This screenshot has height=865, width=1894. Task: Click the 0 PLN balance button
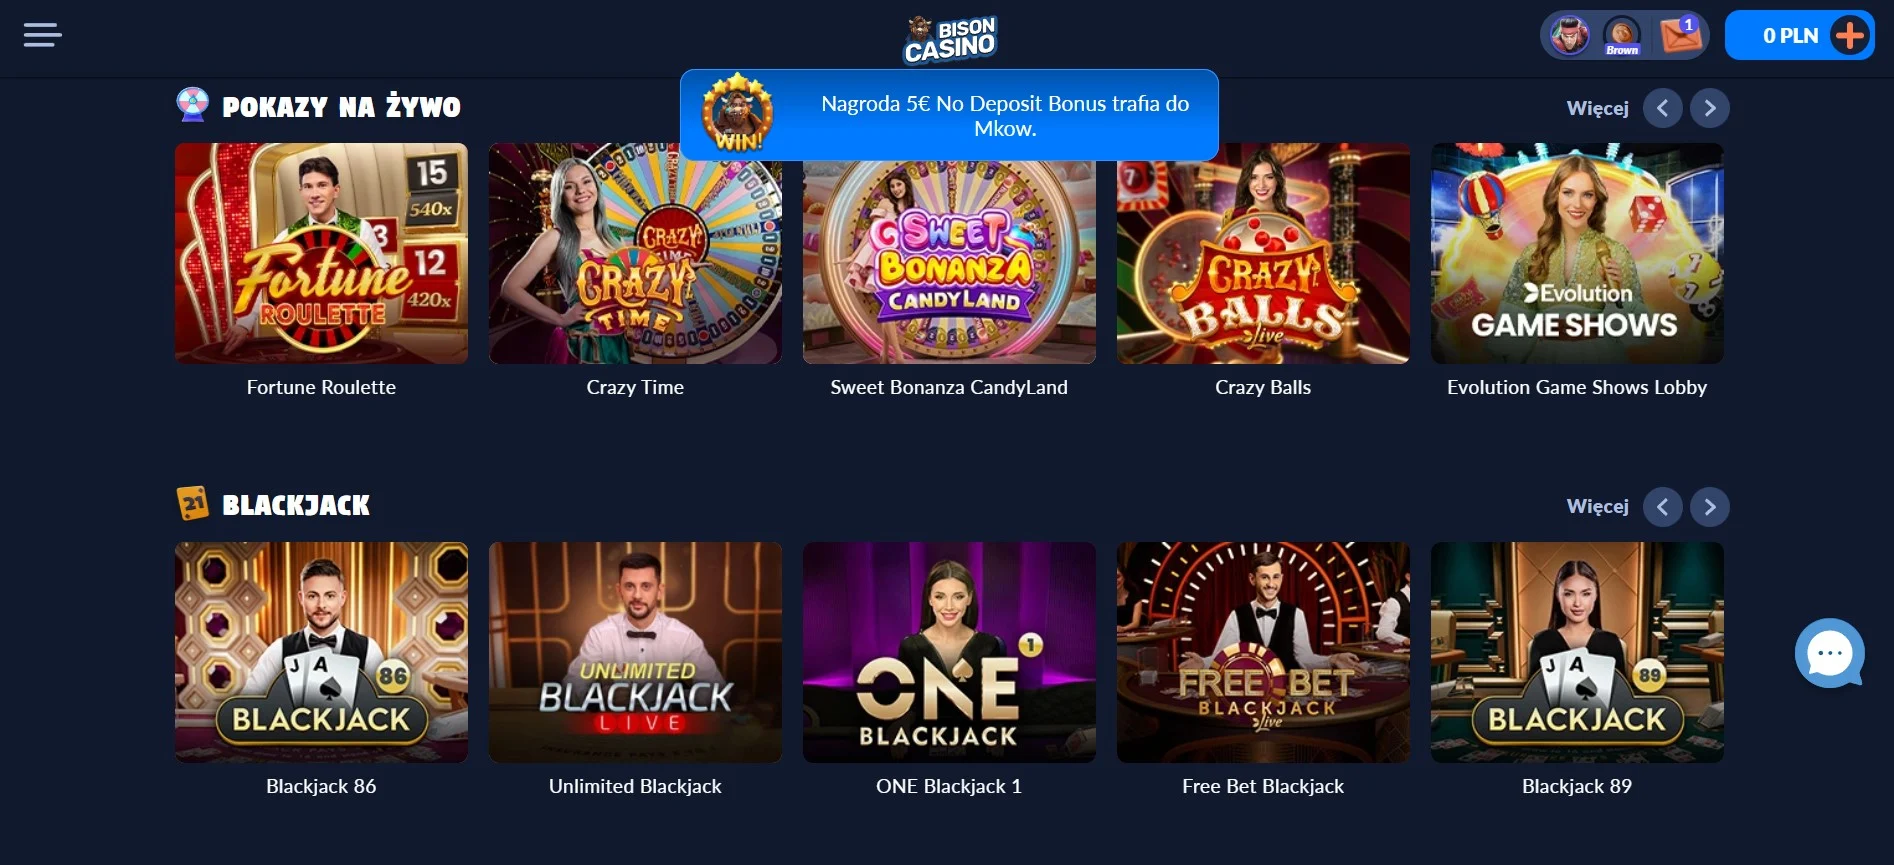point(1790,36)
